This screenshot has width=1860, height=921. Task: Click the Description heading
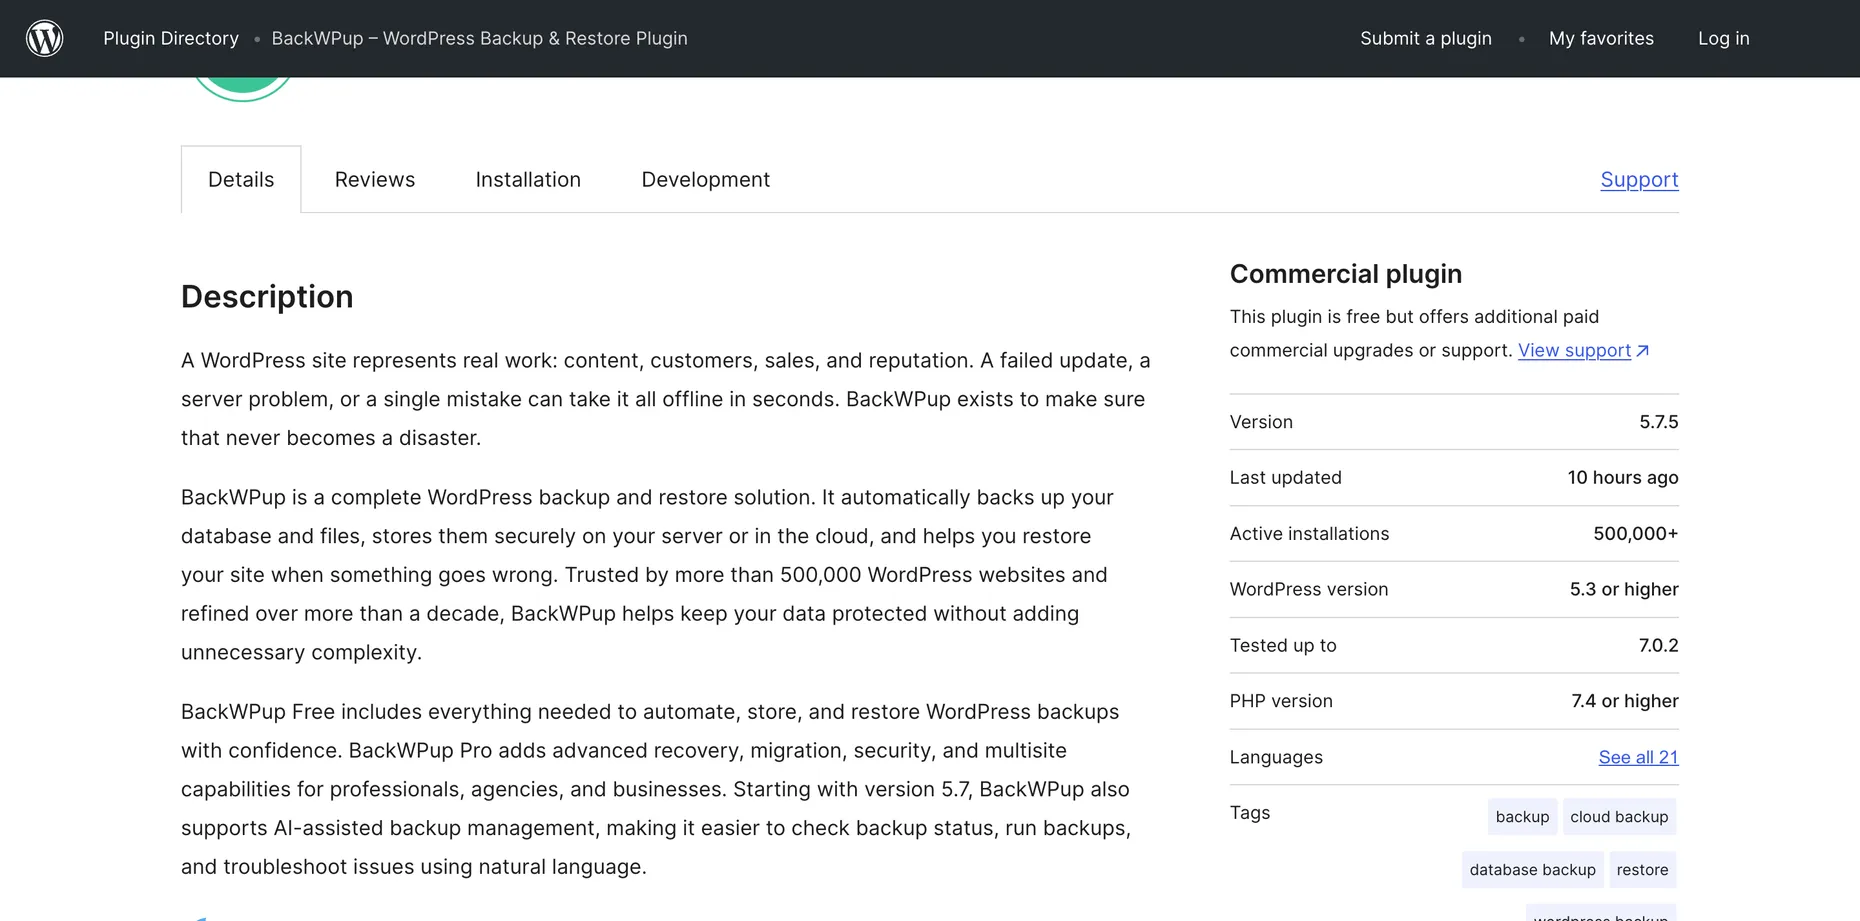(x=267, y=297)
